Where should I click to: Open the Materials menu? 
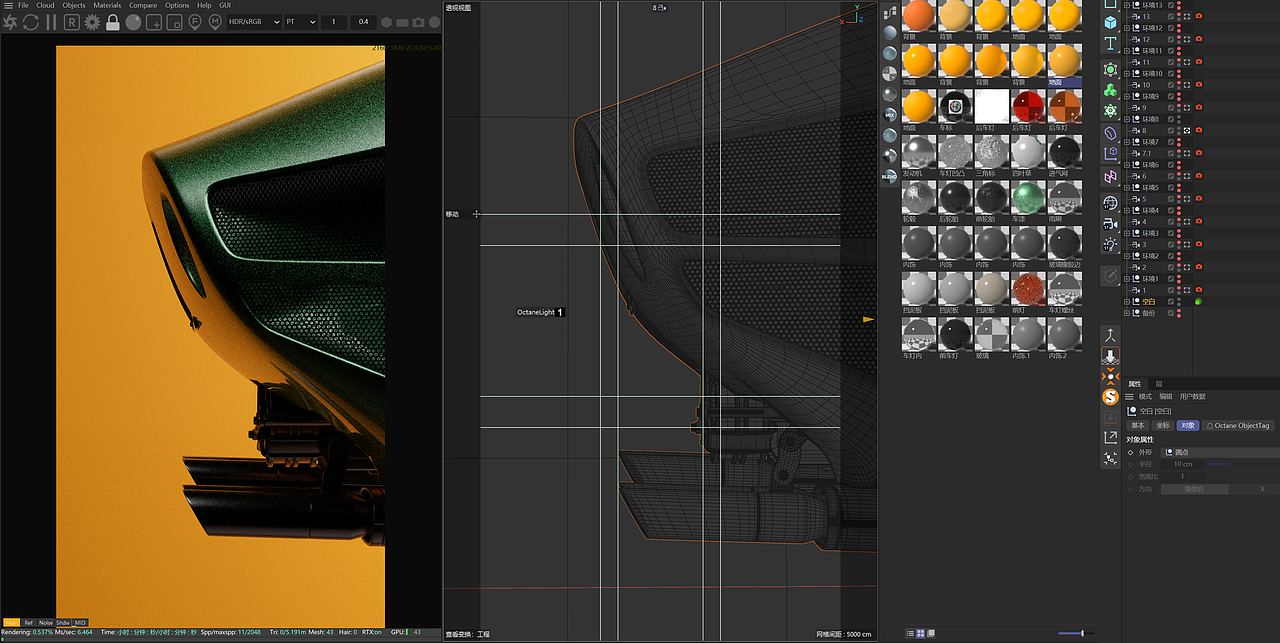(107, 5)
